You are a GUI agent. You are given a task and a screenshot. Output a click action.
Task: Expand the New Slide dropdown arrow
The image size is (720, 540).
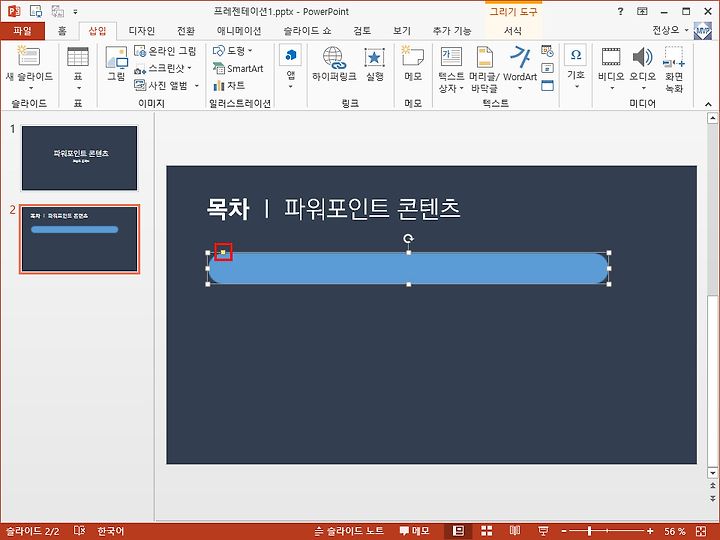pyautogui.click(x=31, y=88)
